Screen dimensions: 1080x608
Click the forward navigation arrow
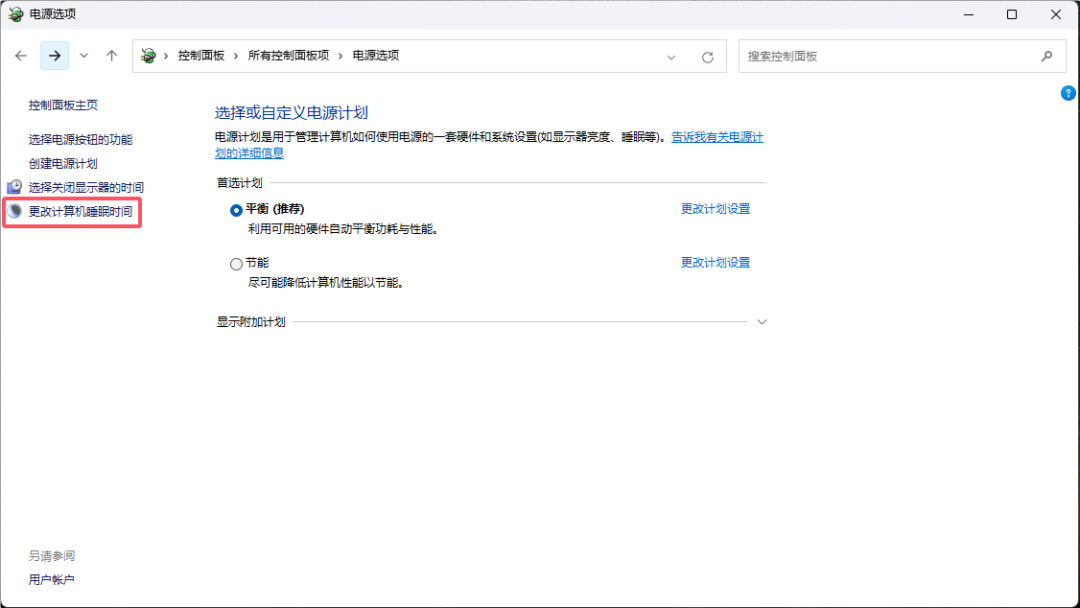(53, 55)
